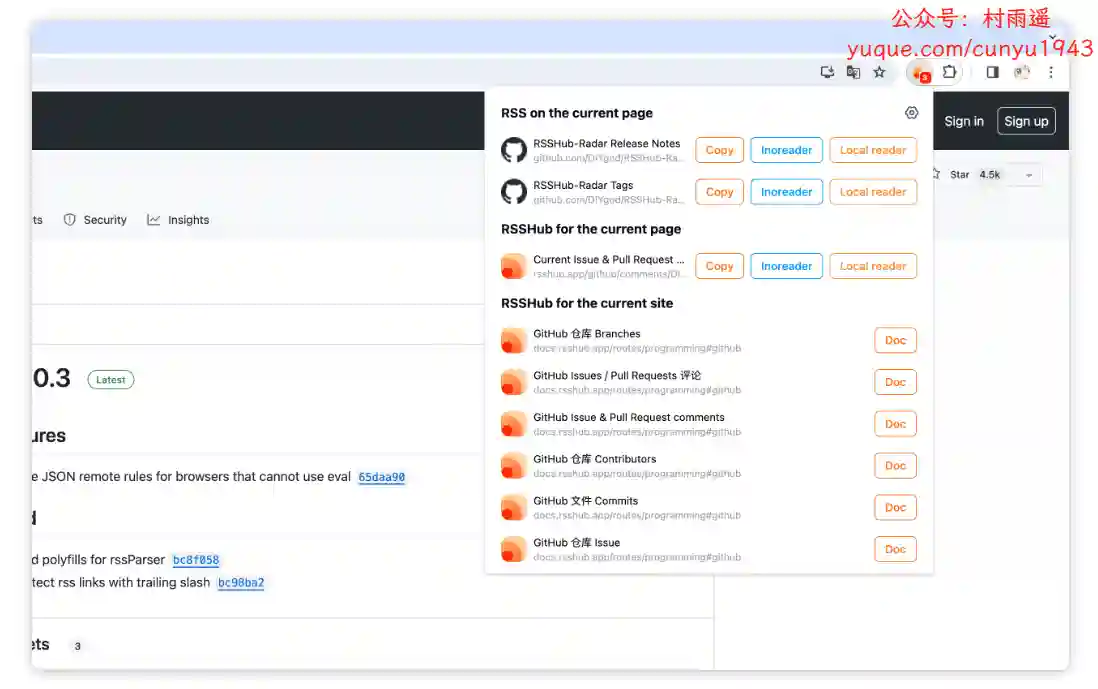Expand the Star dropdown arrow

[x=1029, y=175]
